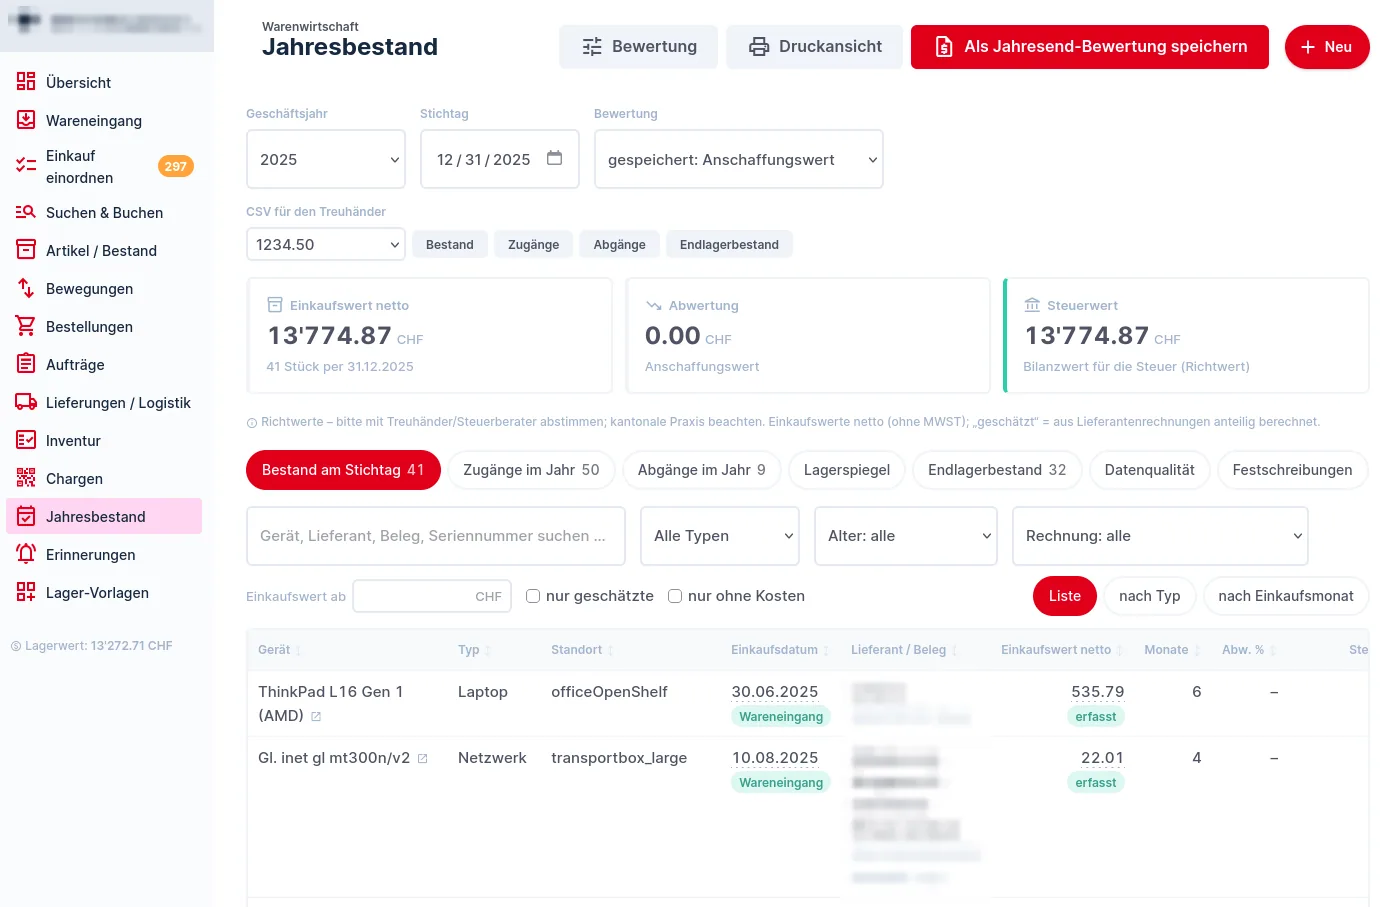Switch to 'nach Einkaufsmonat' grouping

pyautogui.click(x=1286, y=596)
